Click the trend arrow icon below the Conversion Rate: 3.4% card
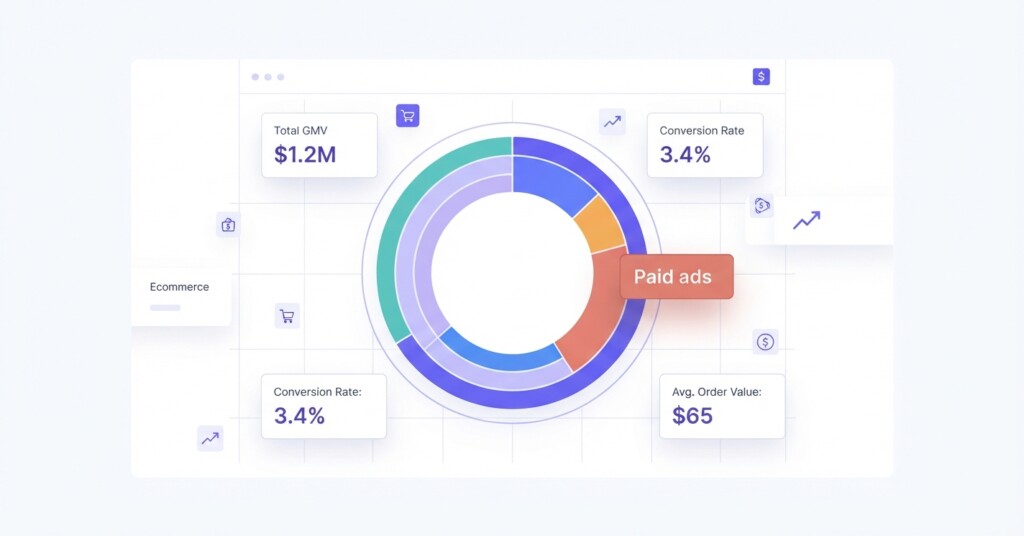 (210, 439)
